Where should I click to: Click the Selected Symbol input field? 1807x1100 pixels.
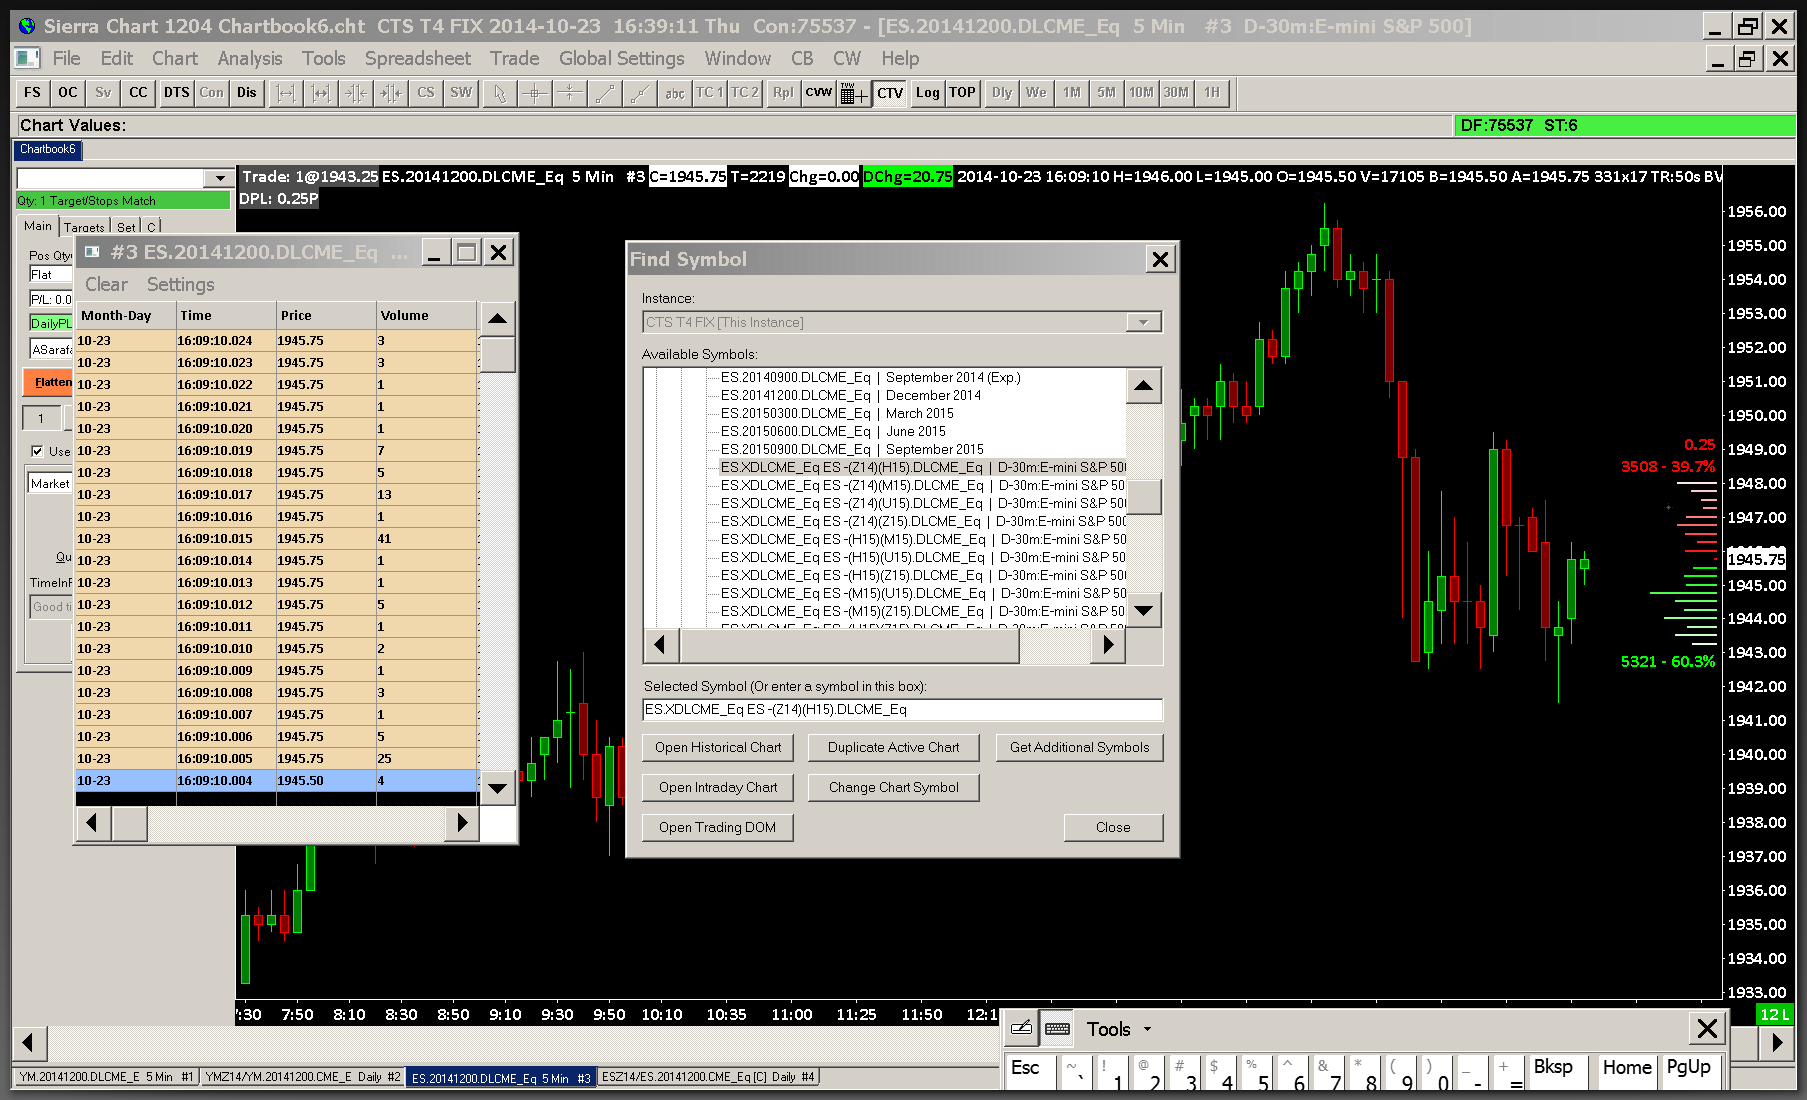(x=902, y=709)
